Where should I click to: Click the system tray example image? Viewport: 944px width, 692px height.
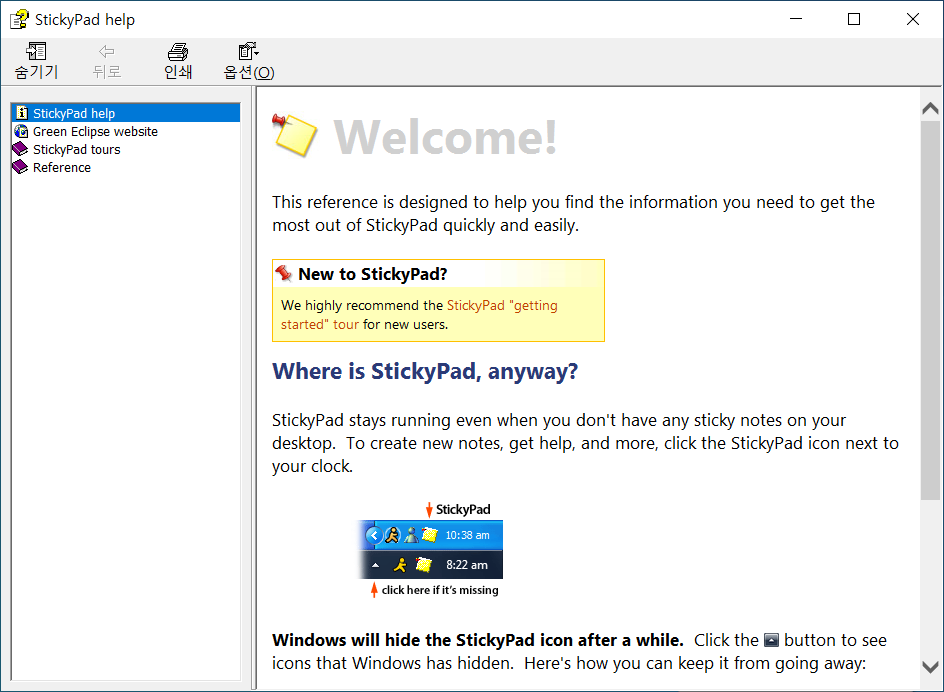pos(431,549)
